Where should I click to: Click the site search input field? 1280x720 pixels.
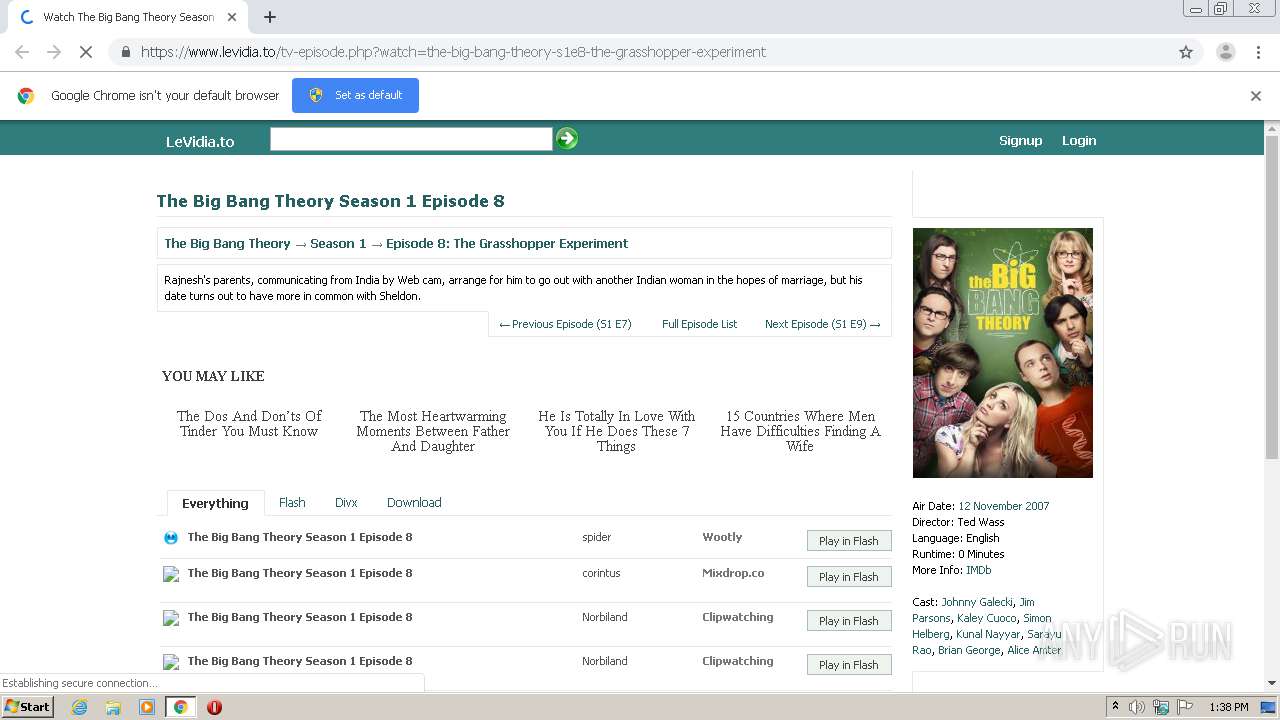pyautogui.click(x=411, y=139)
